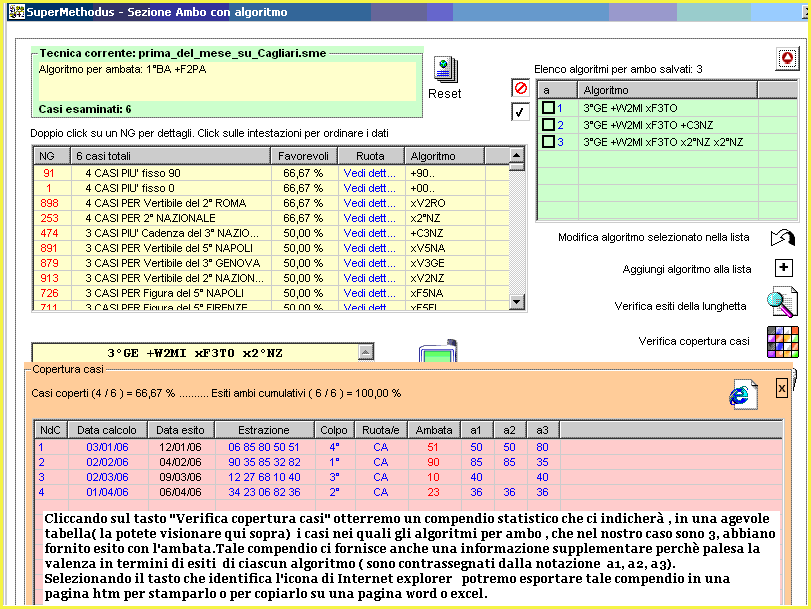Click the Verifica copertura casi grid icon

click(783, 341)
